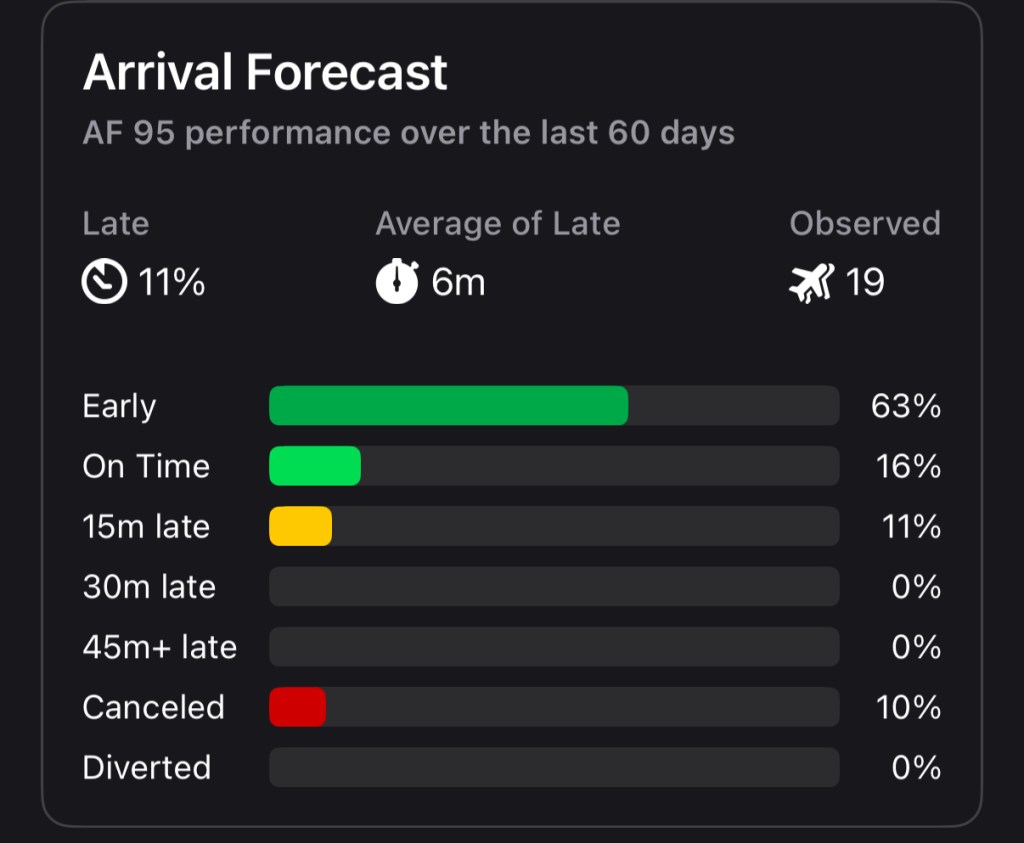Viewport: 1024px width, 843px height.
Task: Click the airplane icon beside 19
Action: [x=810, y=283]
